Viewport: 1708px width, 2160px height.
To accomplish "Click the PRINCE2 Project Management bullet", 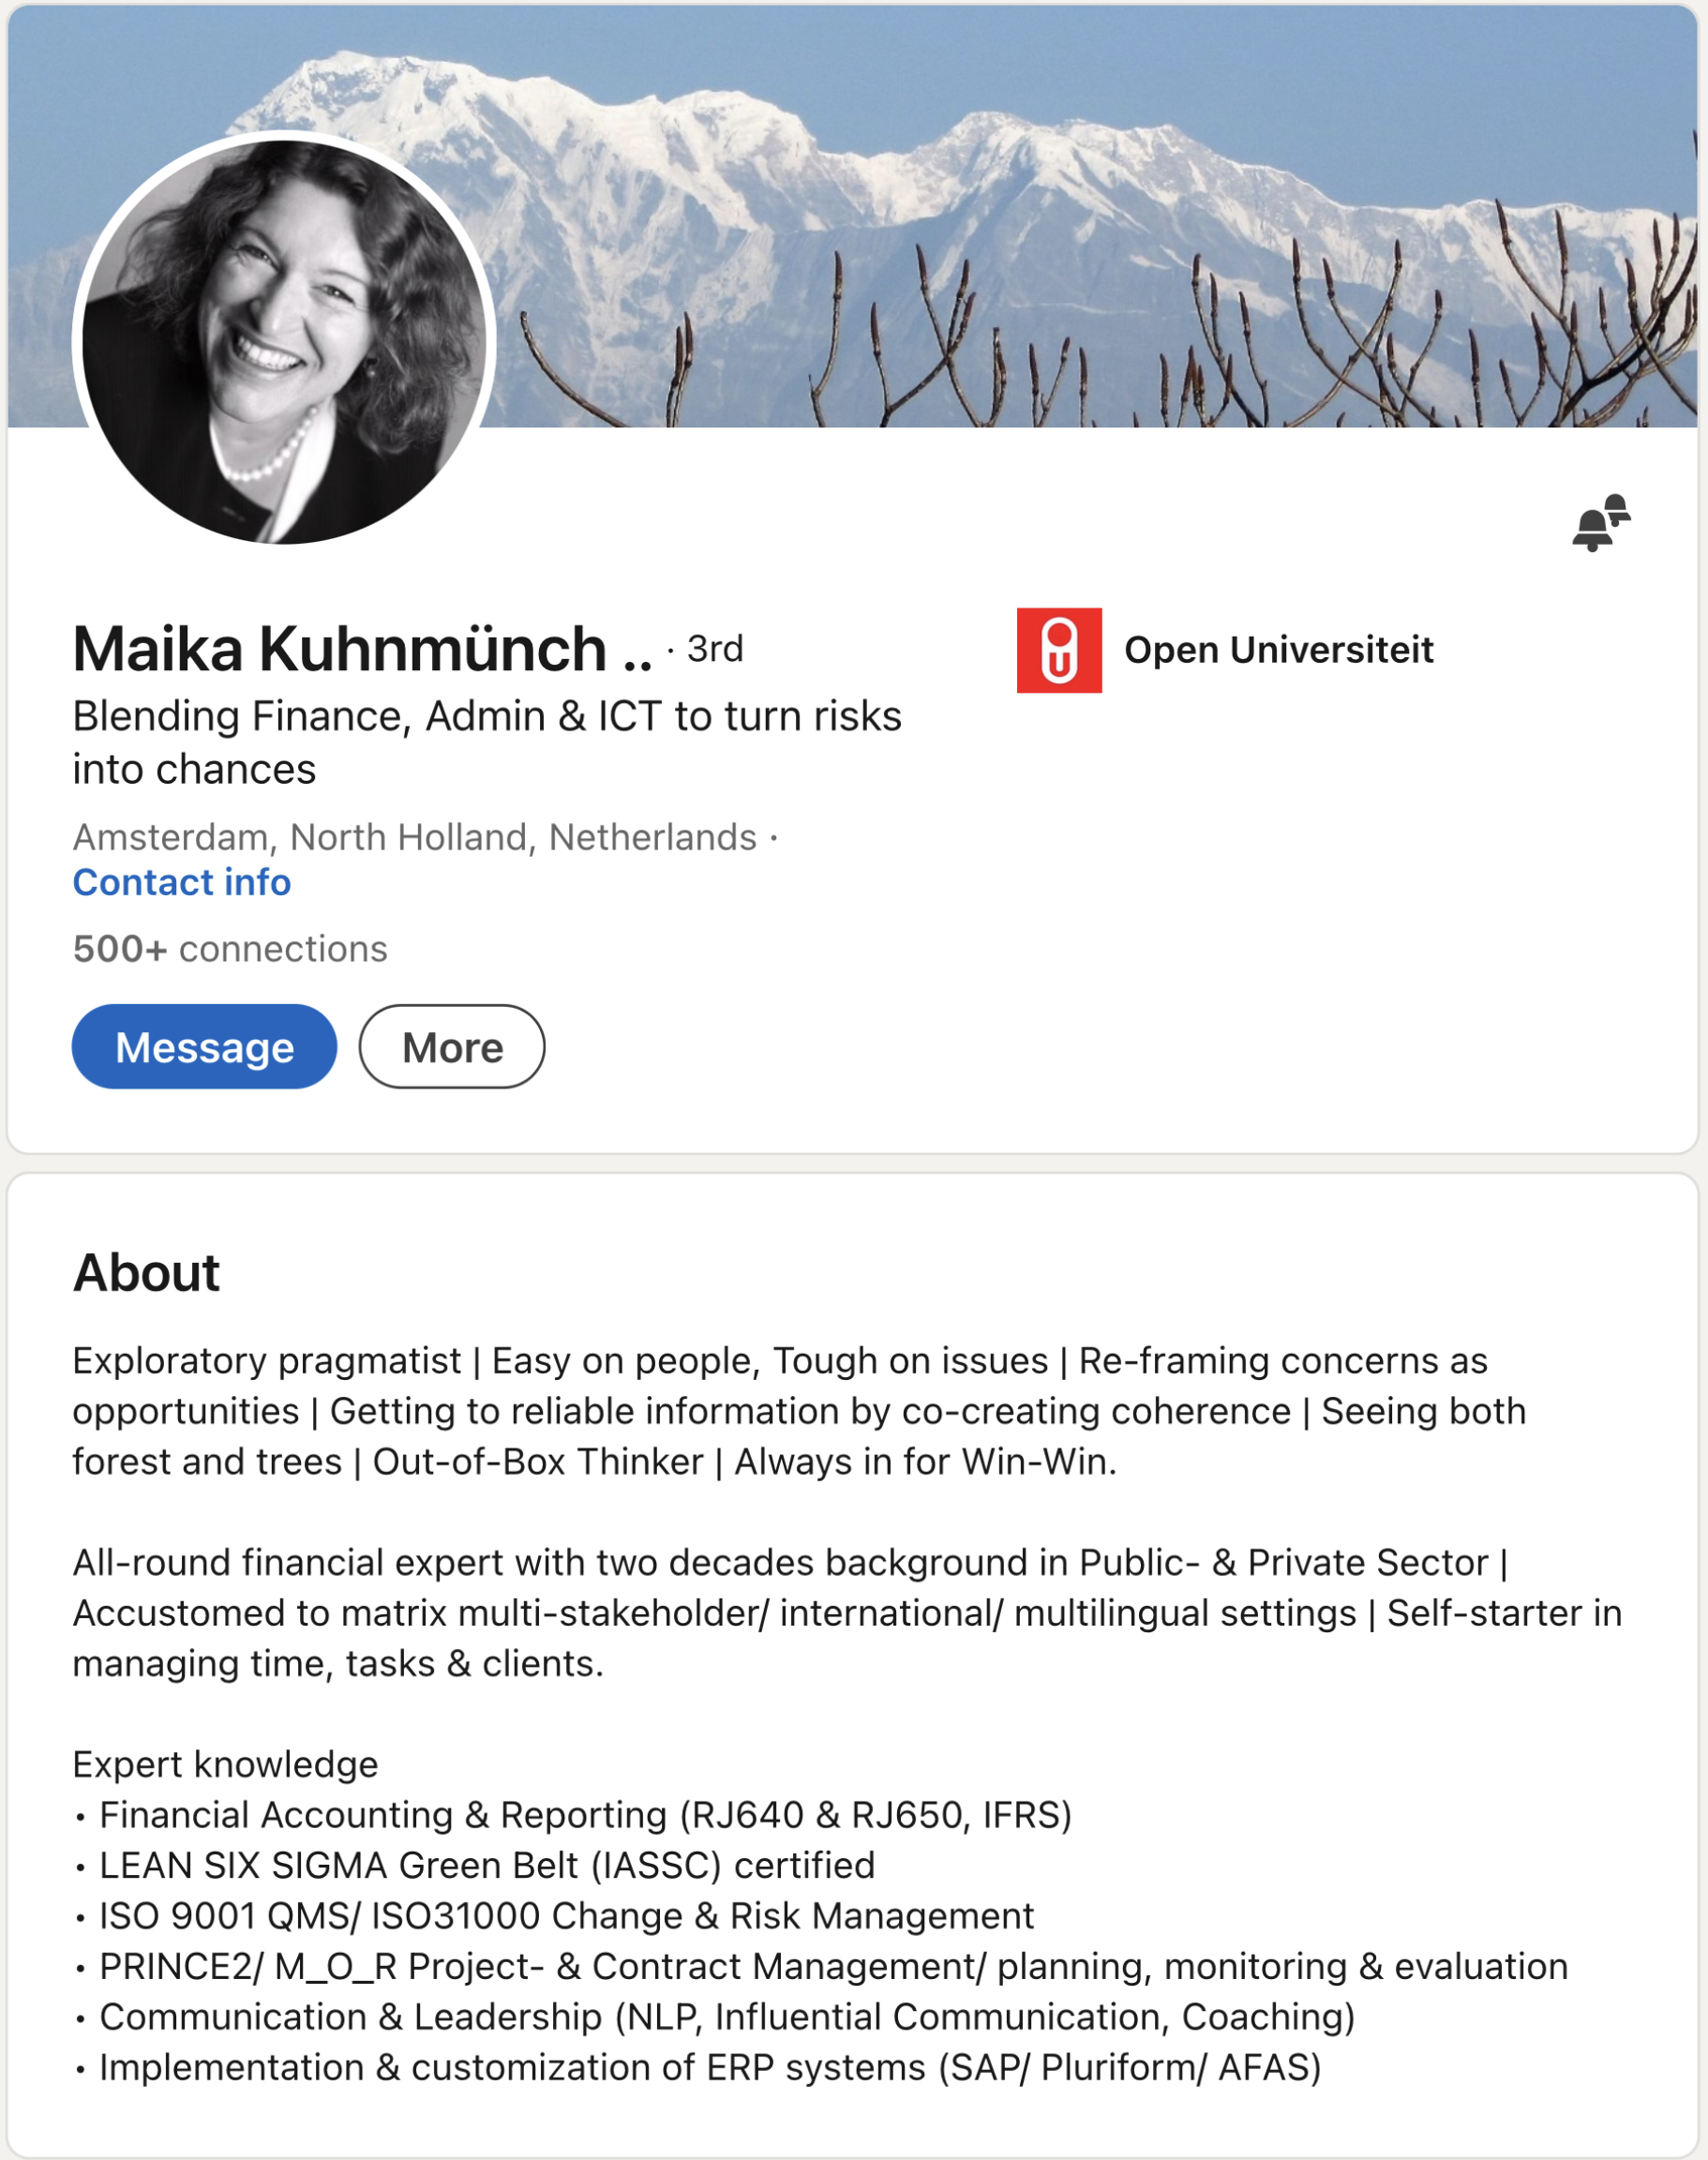I will point(832,1966).
